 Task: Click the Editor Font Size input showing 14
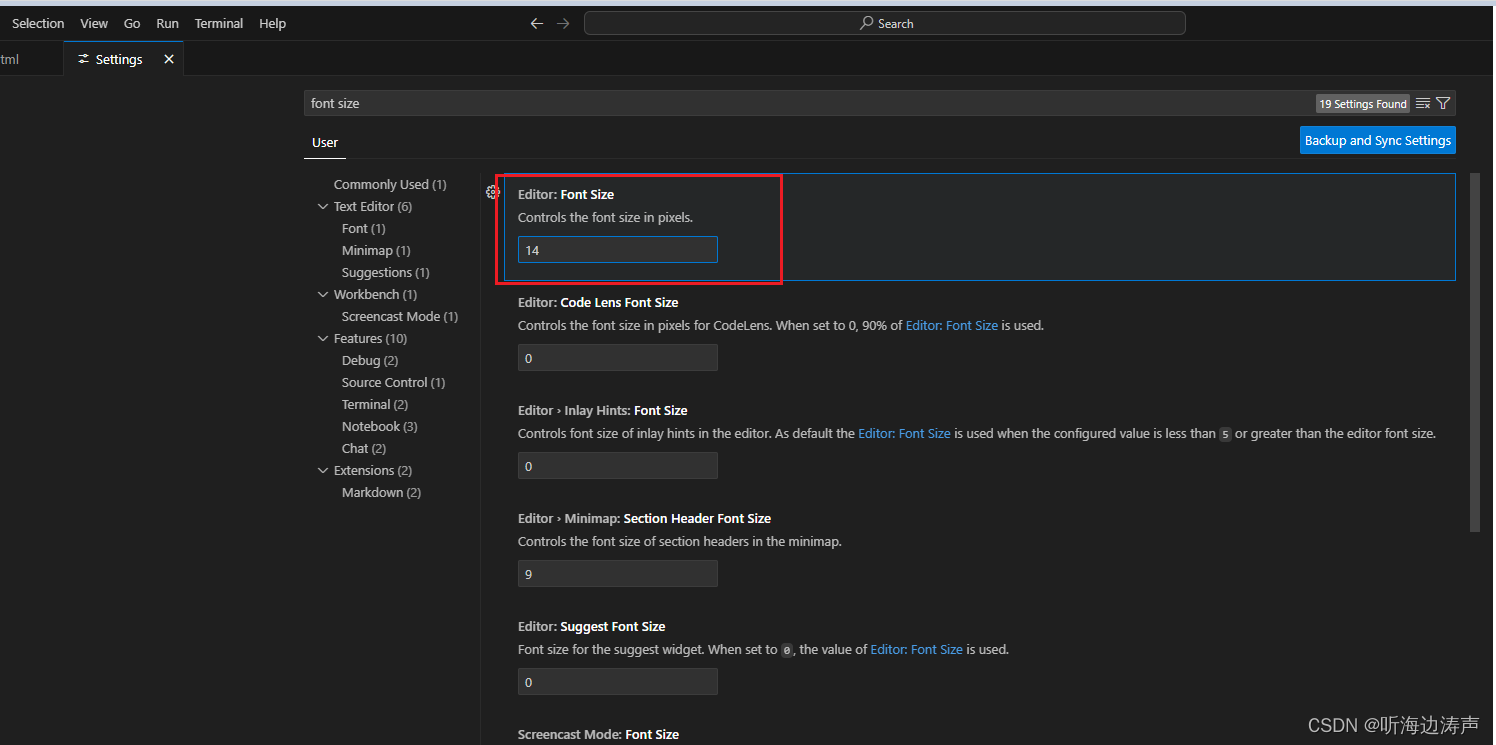point(618,250)
